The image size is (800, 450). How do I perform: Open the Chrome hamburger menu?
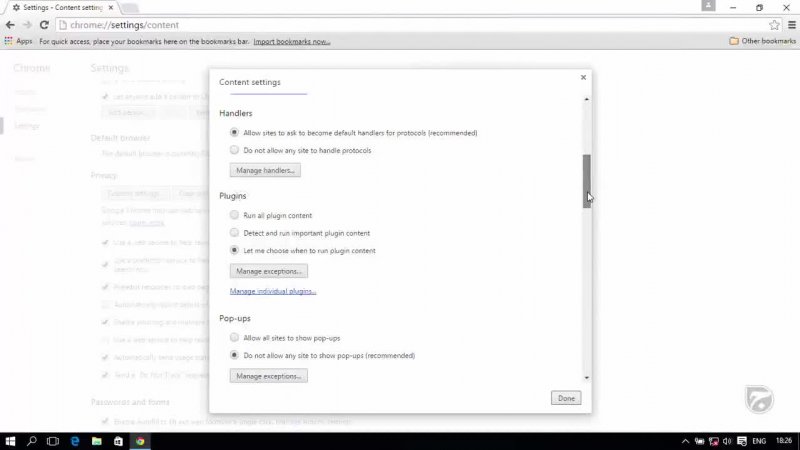tap(792, 24)
